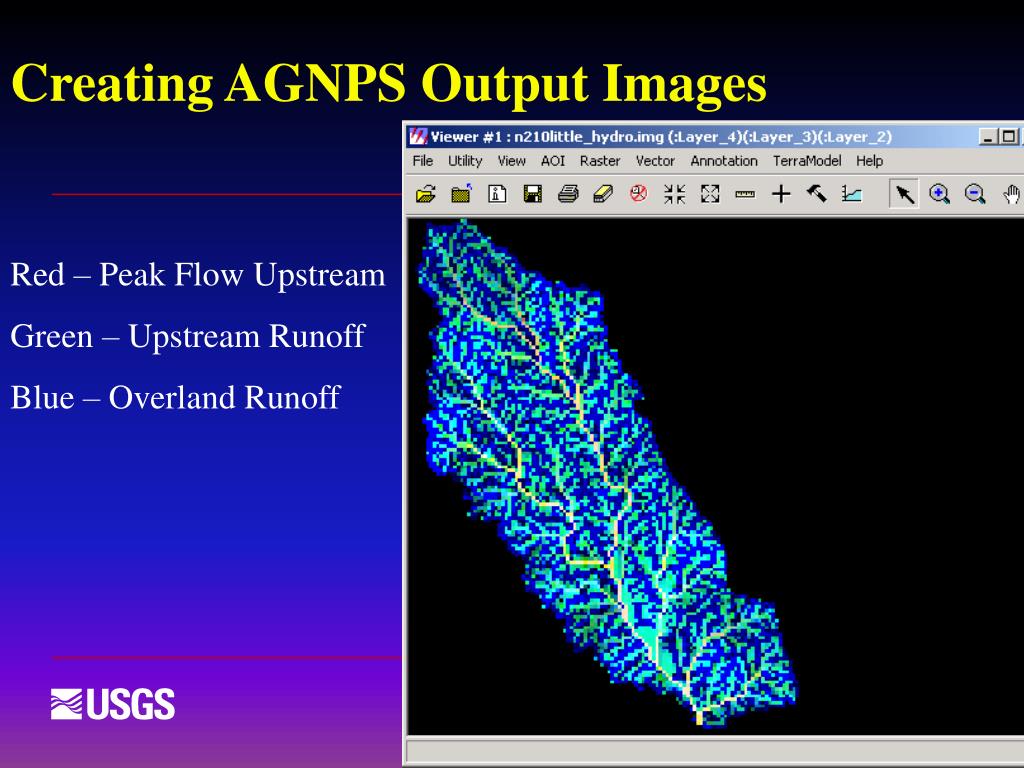Click the 'Red – Peak Flow Upstream' text
The height and width of the screenshot is (768, 1024).
198,275
